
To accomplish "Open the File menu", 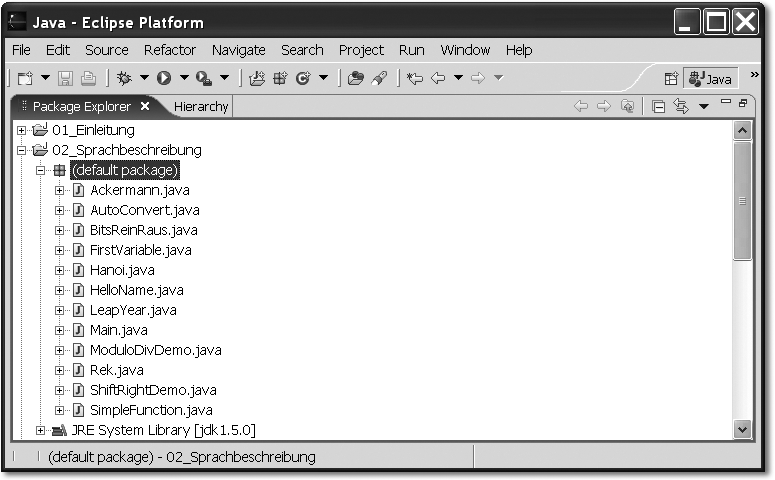I will [21, 50].
